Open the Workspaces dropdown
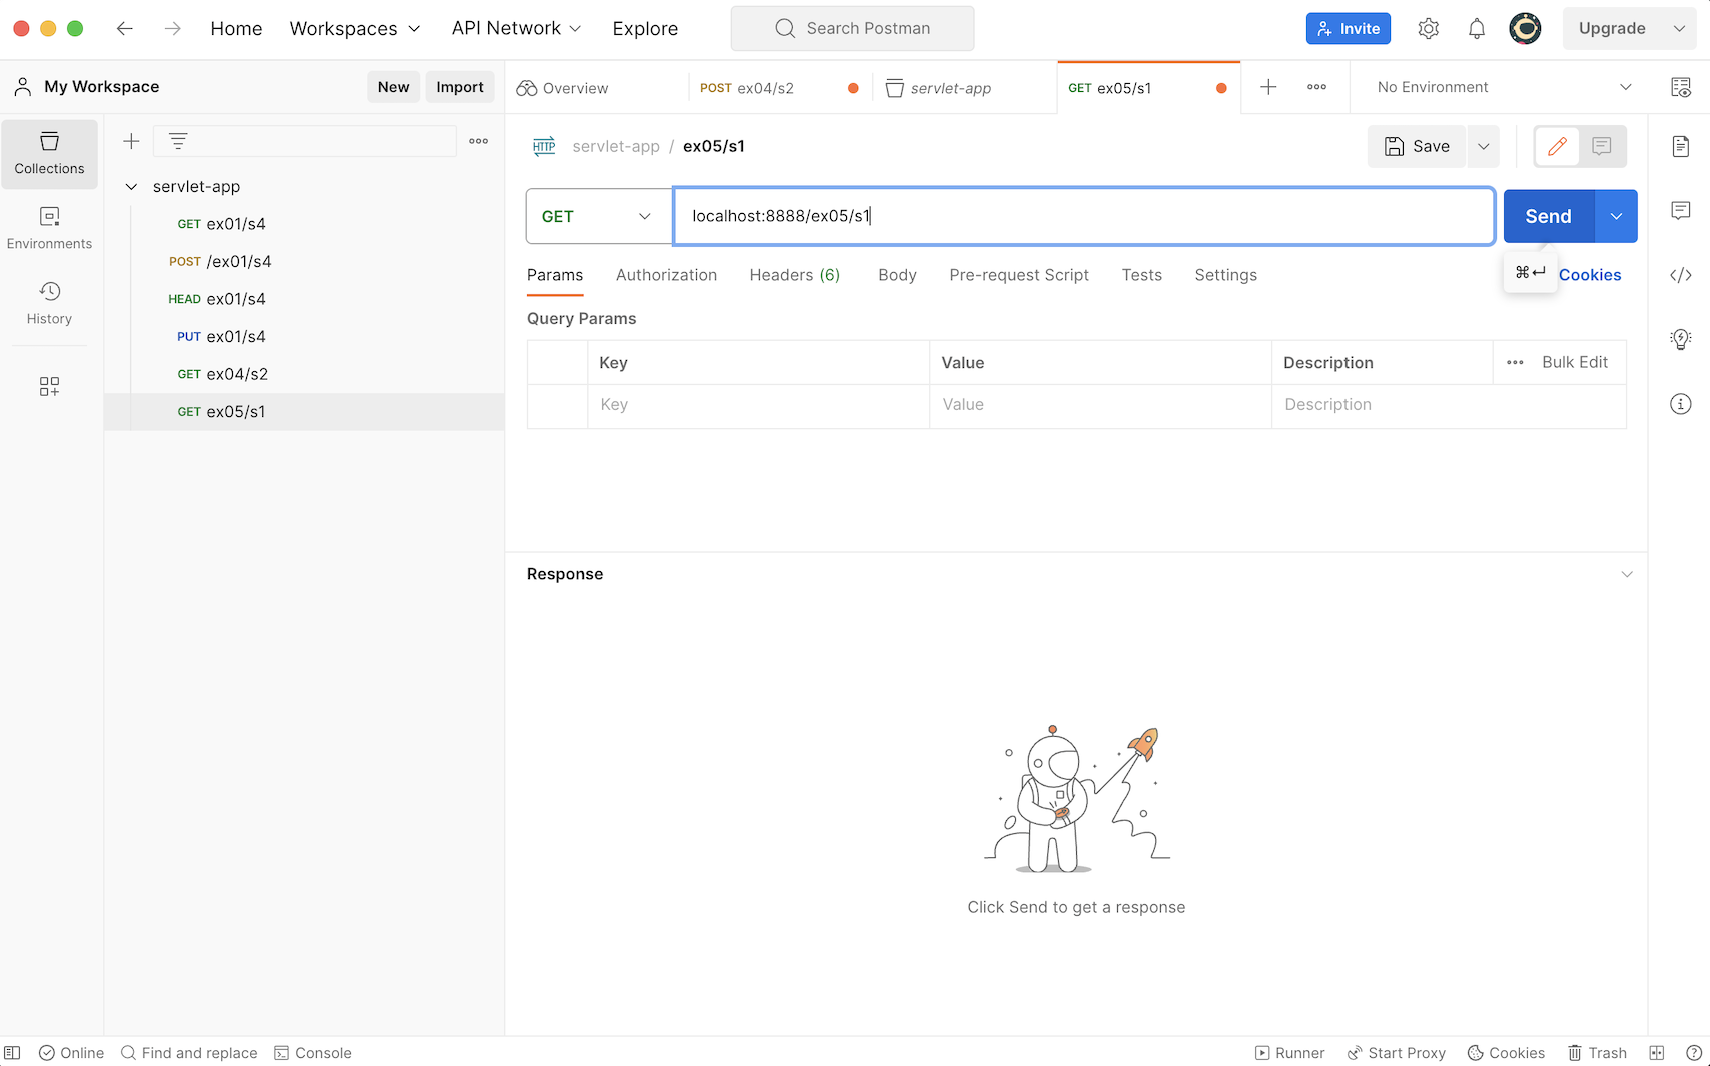The height and width of the screenshot is (1066, 1710). [x=355, y=29]
